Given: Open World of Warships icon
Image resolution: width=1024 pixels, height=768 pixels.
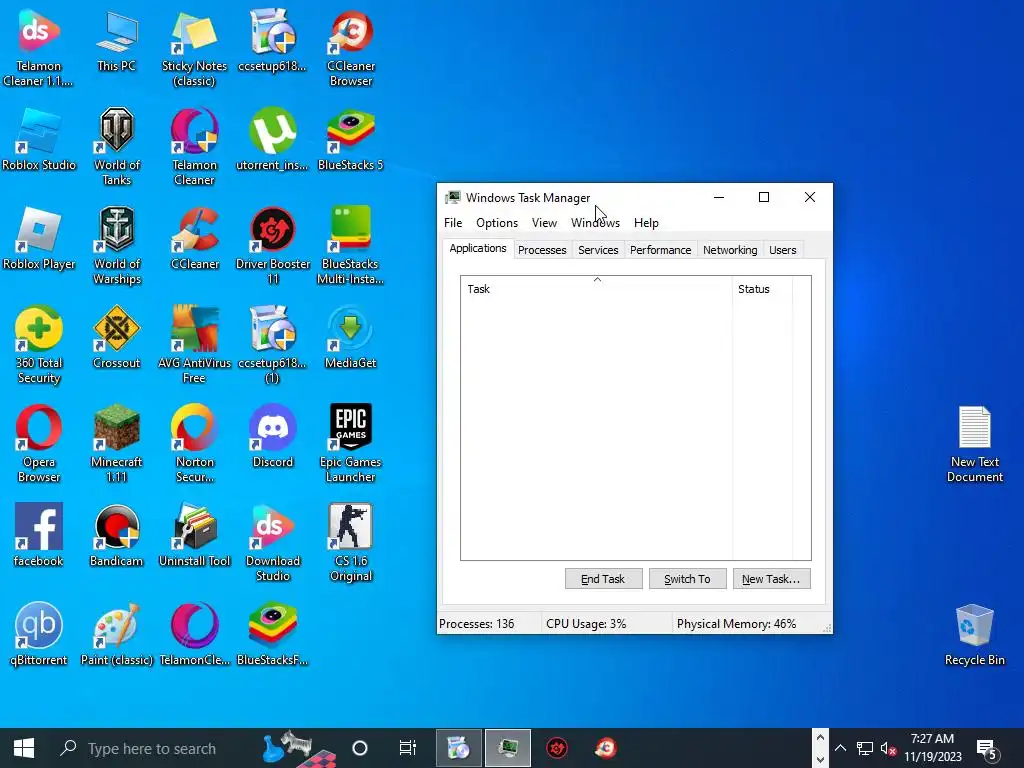Looking at the screenshot, I should point(117,246).
